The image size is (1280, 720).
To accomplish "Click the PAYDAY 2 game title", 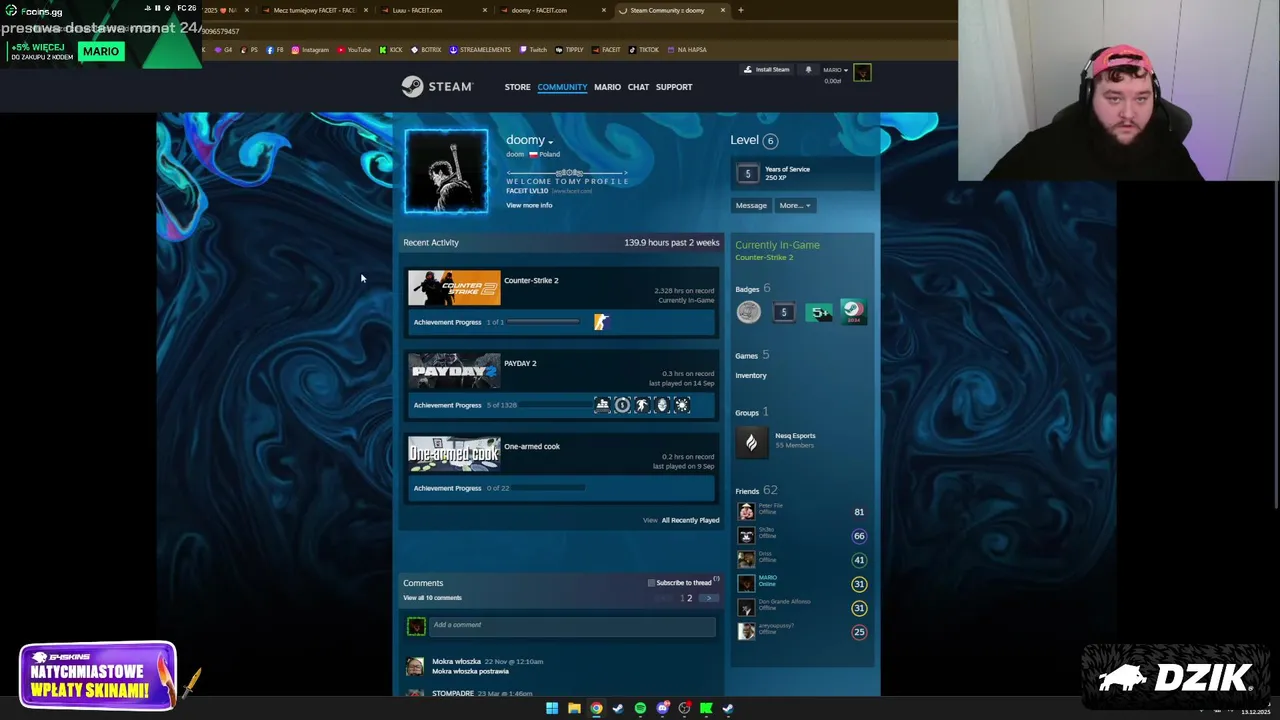I will pyautogui.click(x=520, y=363).
